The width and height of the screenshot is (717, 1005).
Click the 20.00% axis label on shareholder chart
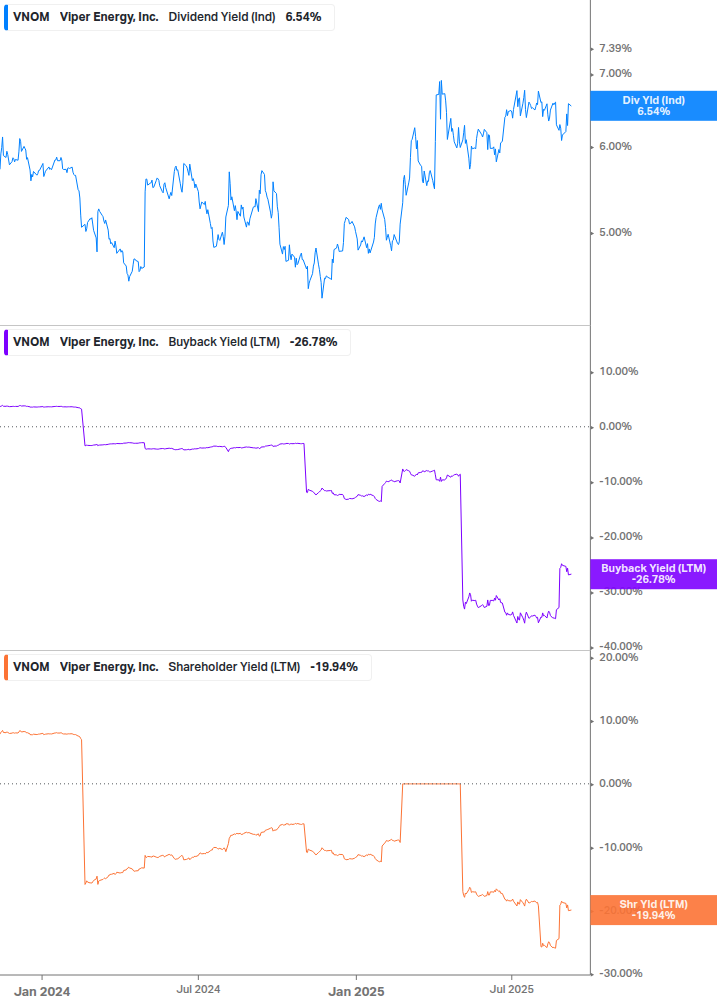[618, 658]
